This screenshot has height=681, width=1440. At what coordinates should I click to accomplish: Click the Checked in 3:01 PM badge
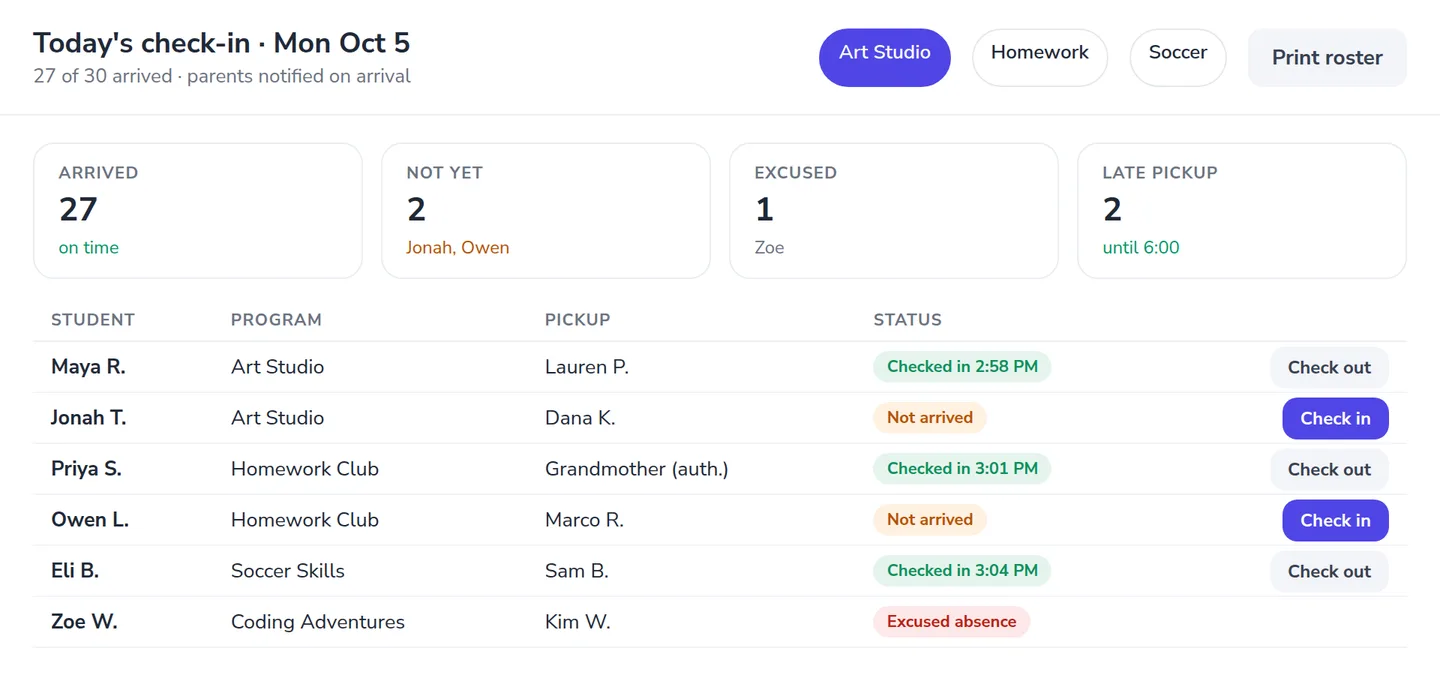pos(962,468)
